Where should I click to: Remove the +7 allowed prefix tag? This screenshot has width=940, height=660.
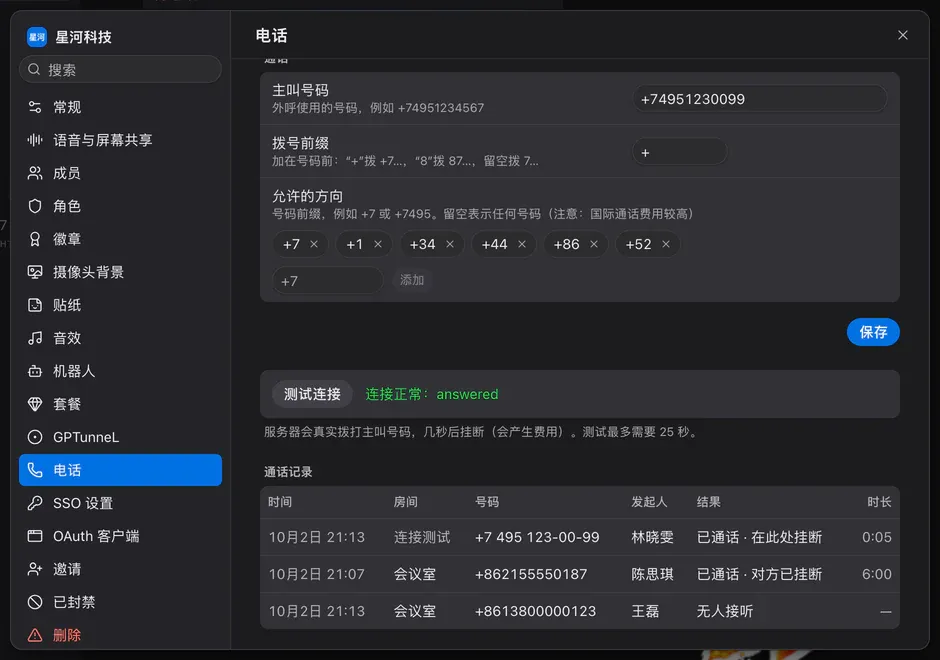[314, 244]
